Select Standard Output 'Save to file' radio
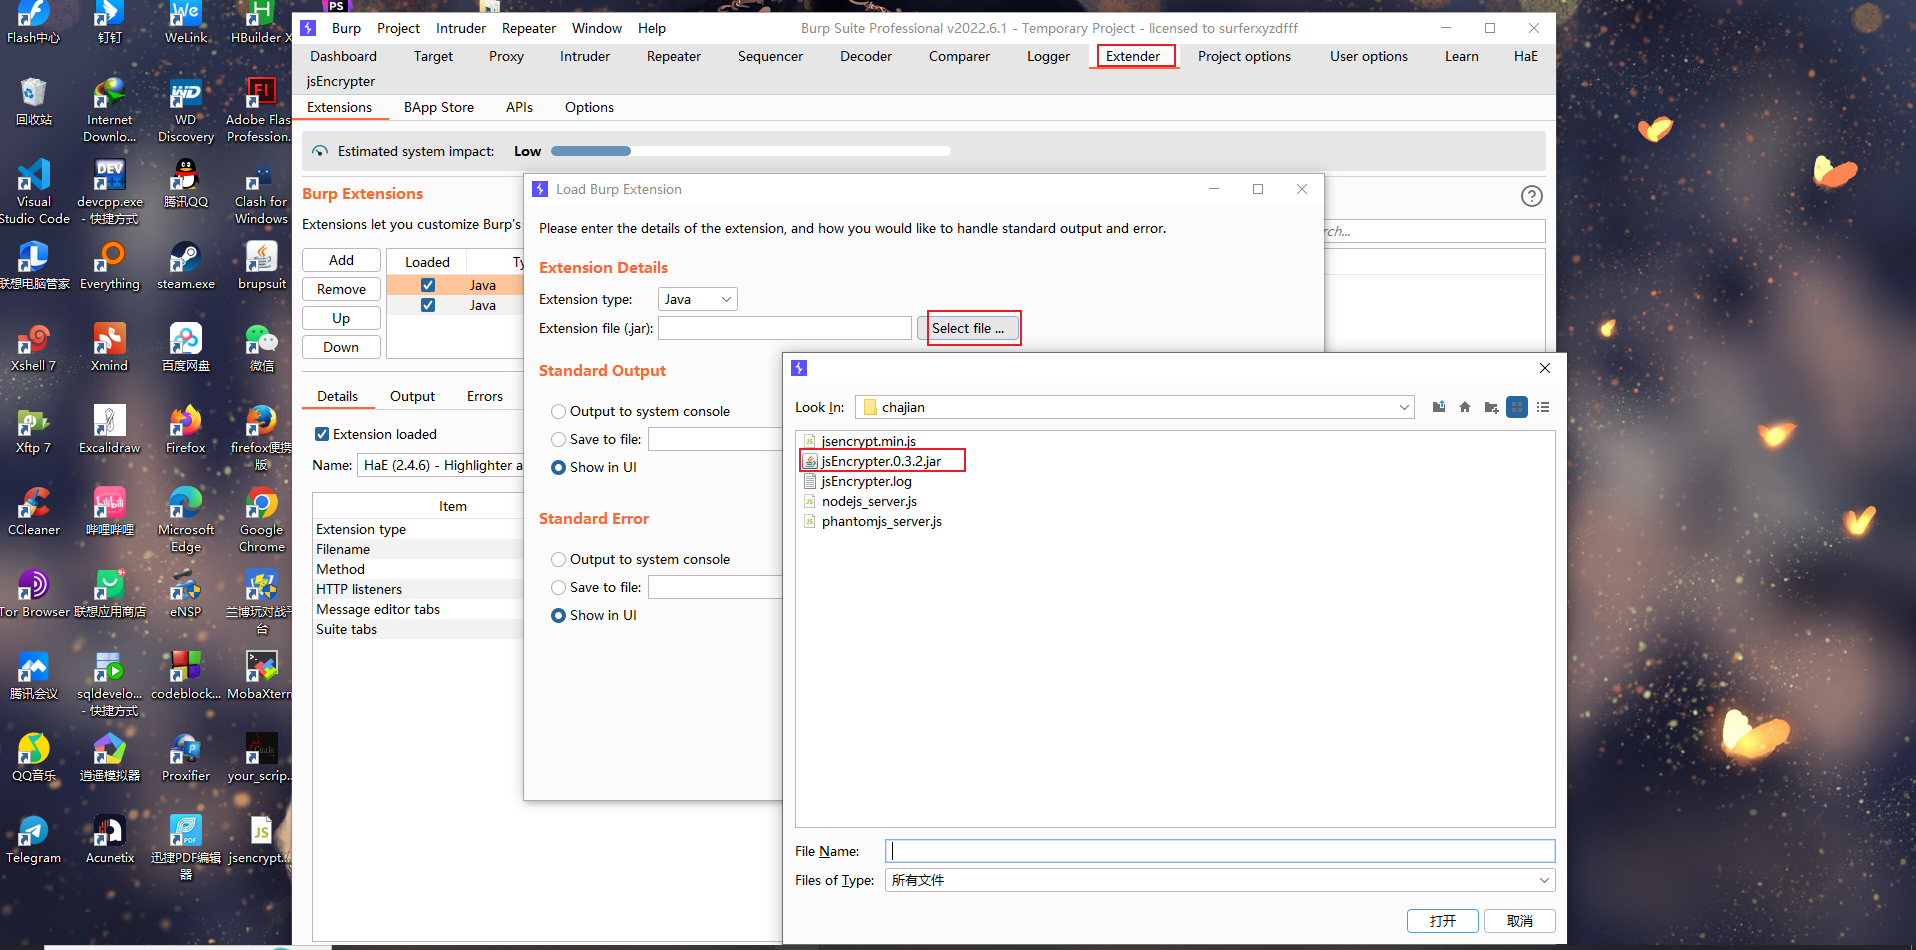Screen dimensions: 1916x950 tap(558, 439)
